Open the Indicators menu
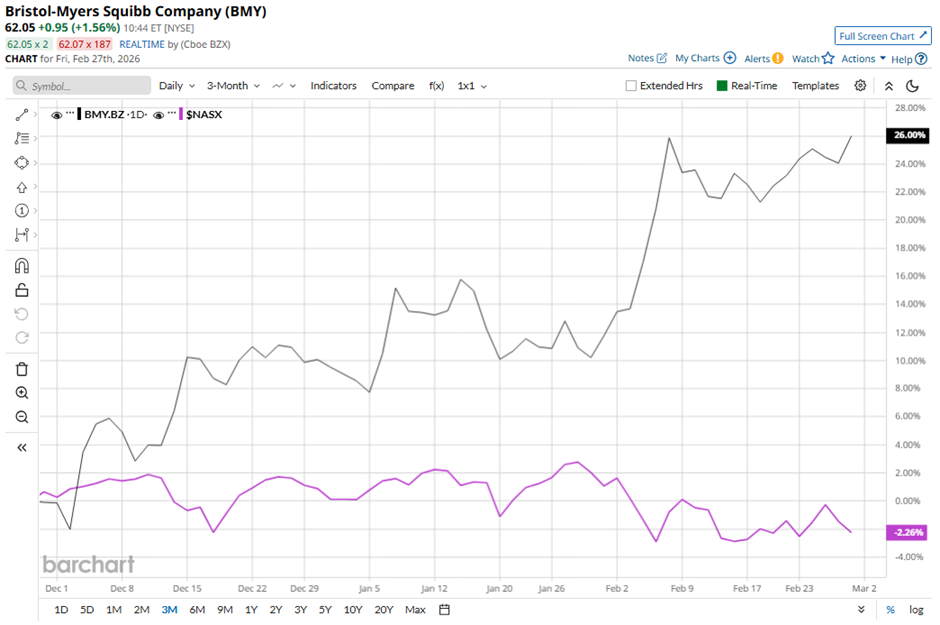Viewport: 940px width, 625px height. click(333, 86)
